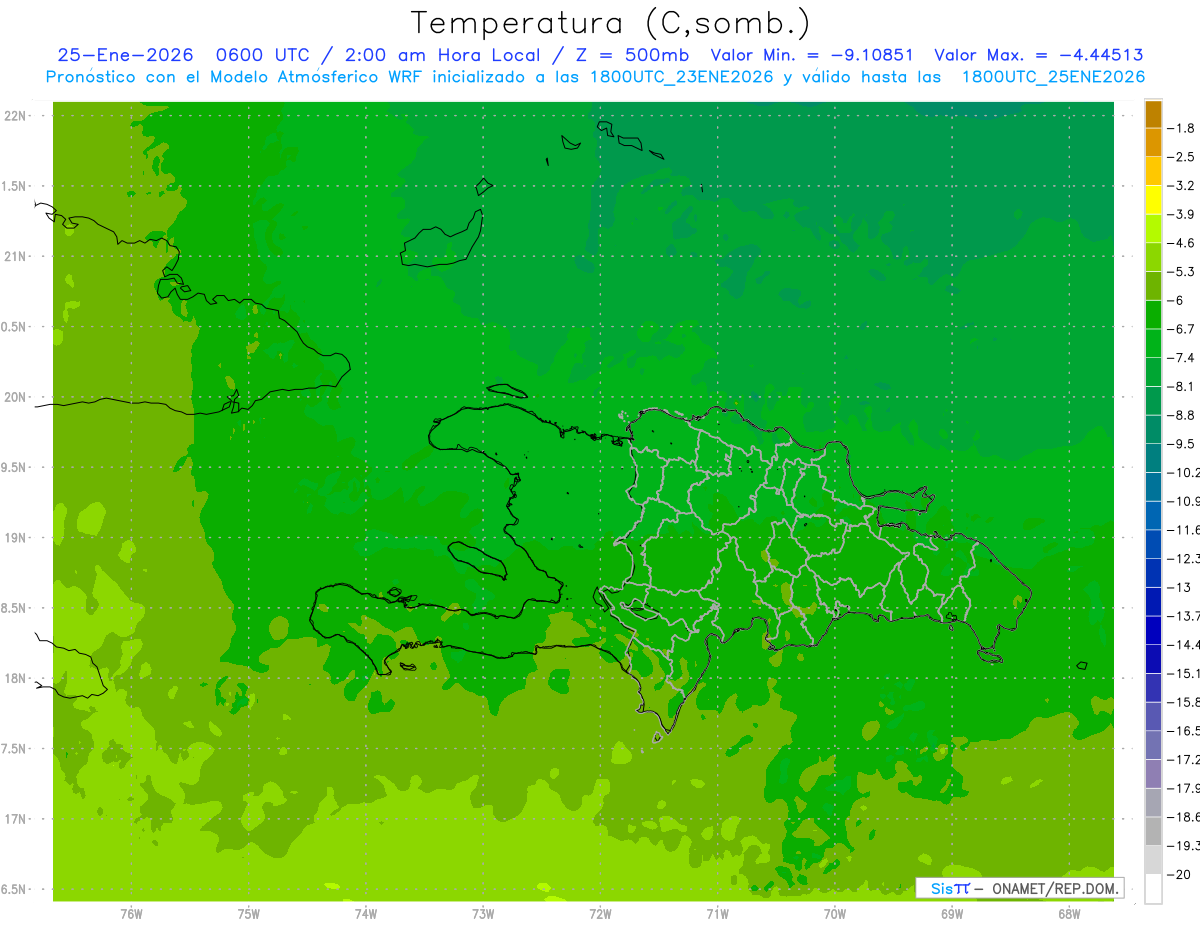The height and width of the screenshot is (927, 1200).
Task: Click the 72W longitude axis label
Action: (601, 914)
